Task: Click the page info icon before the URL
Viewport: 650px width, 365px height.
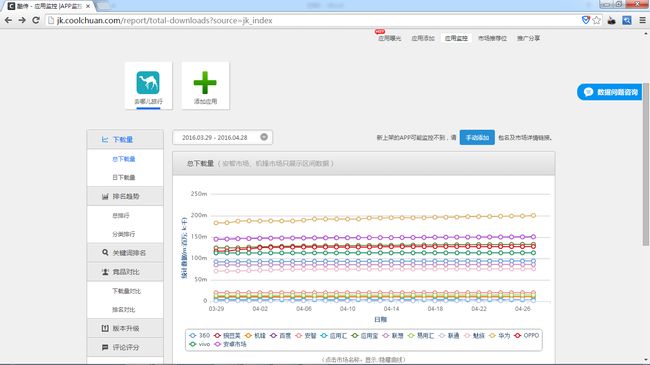Action: point(51,20)
